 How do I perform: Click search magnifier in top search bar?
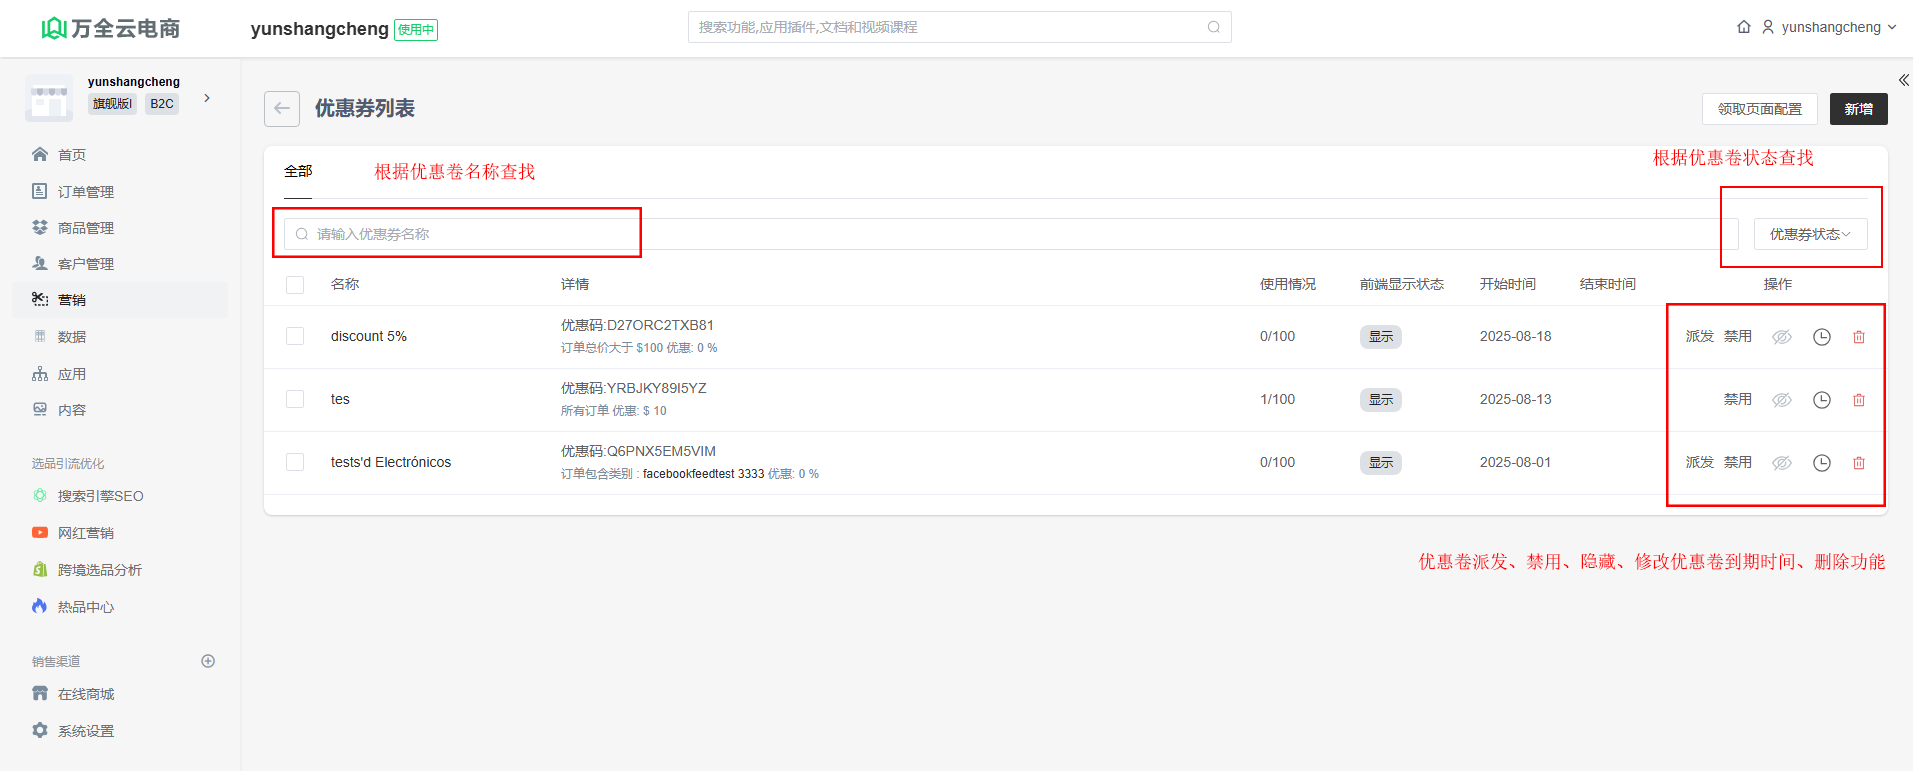[x=1213, y=27]
